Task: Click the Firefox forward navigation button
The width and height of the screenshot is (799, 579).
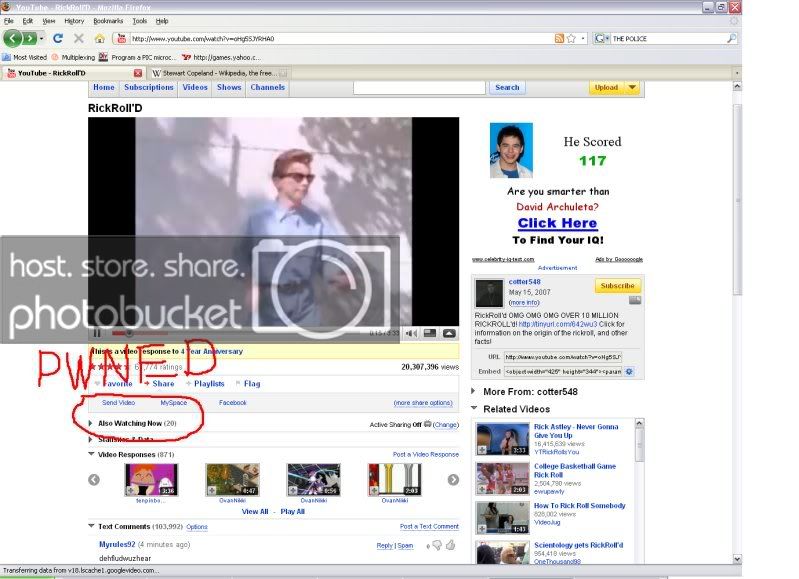Action: [30, 38]
